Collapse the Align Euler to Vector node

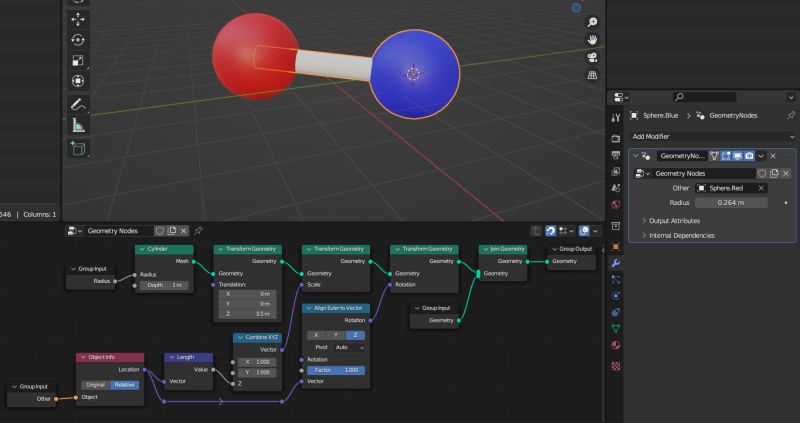pyautogui.click(x=308, y=308)
